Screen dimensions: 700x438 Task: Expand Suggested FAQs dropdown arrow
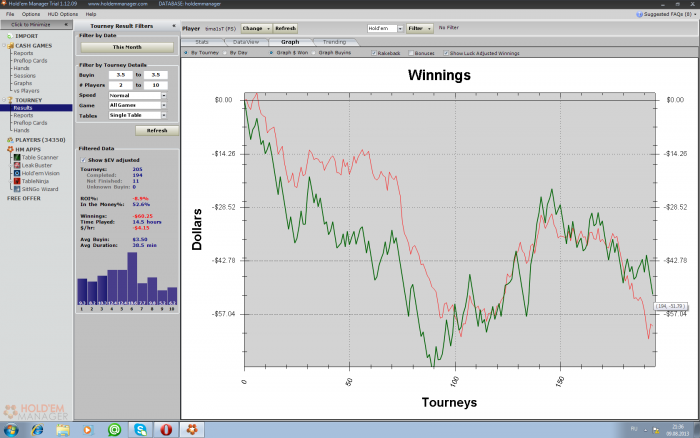point(695,15)
